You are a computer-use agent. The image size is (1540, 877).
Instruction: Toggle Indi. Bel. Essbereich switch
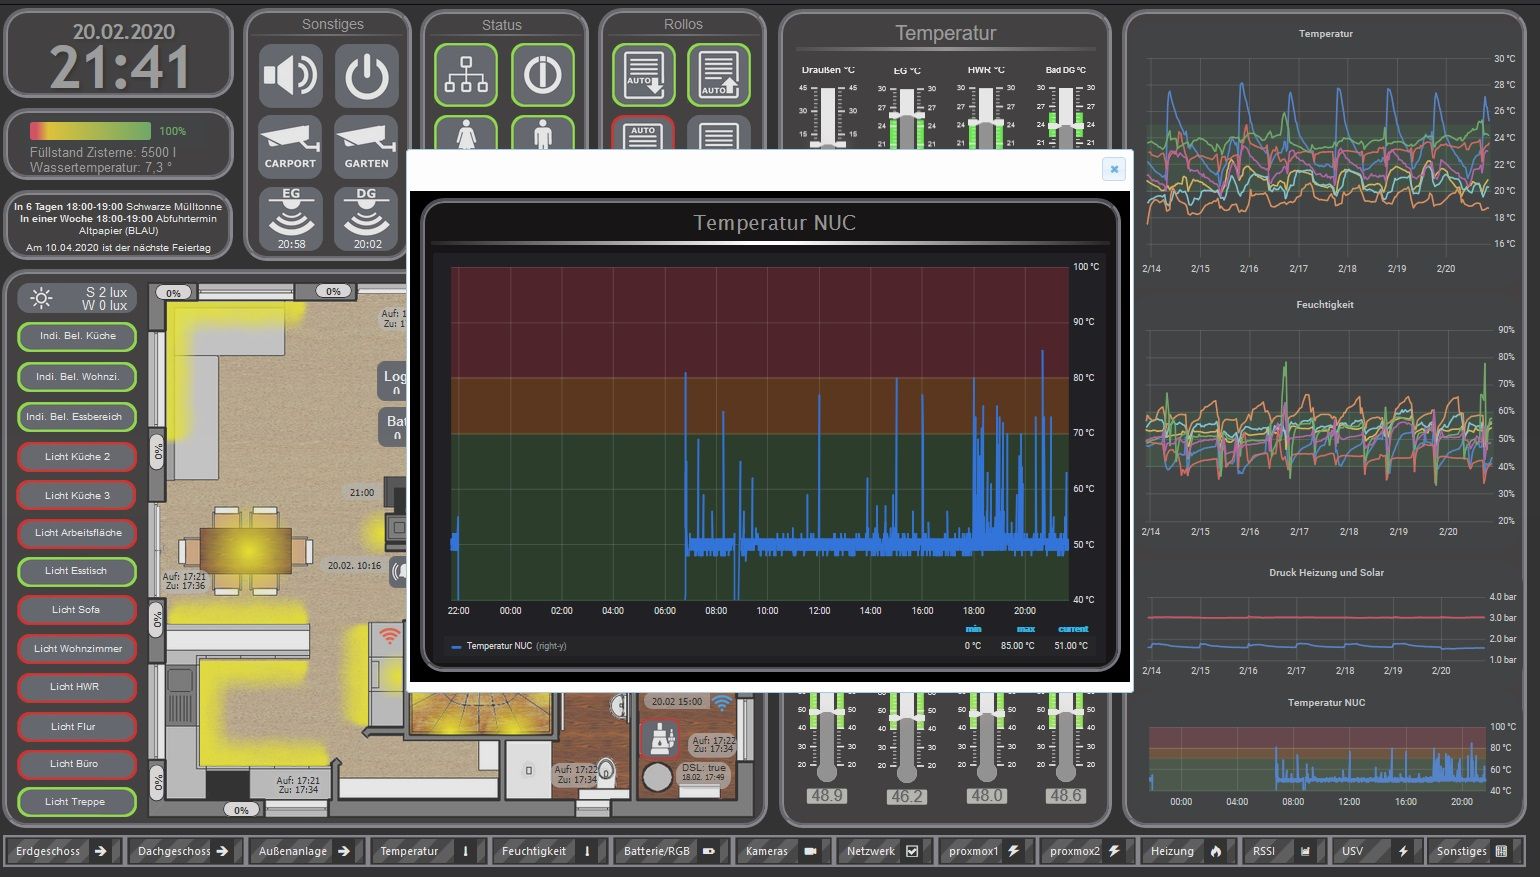click(77, 417)
